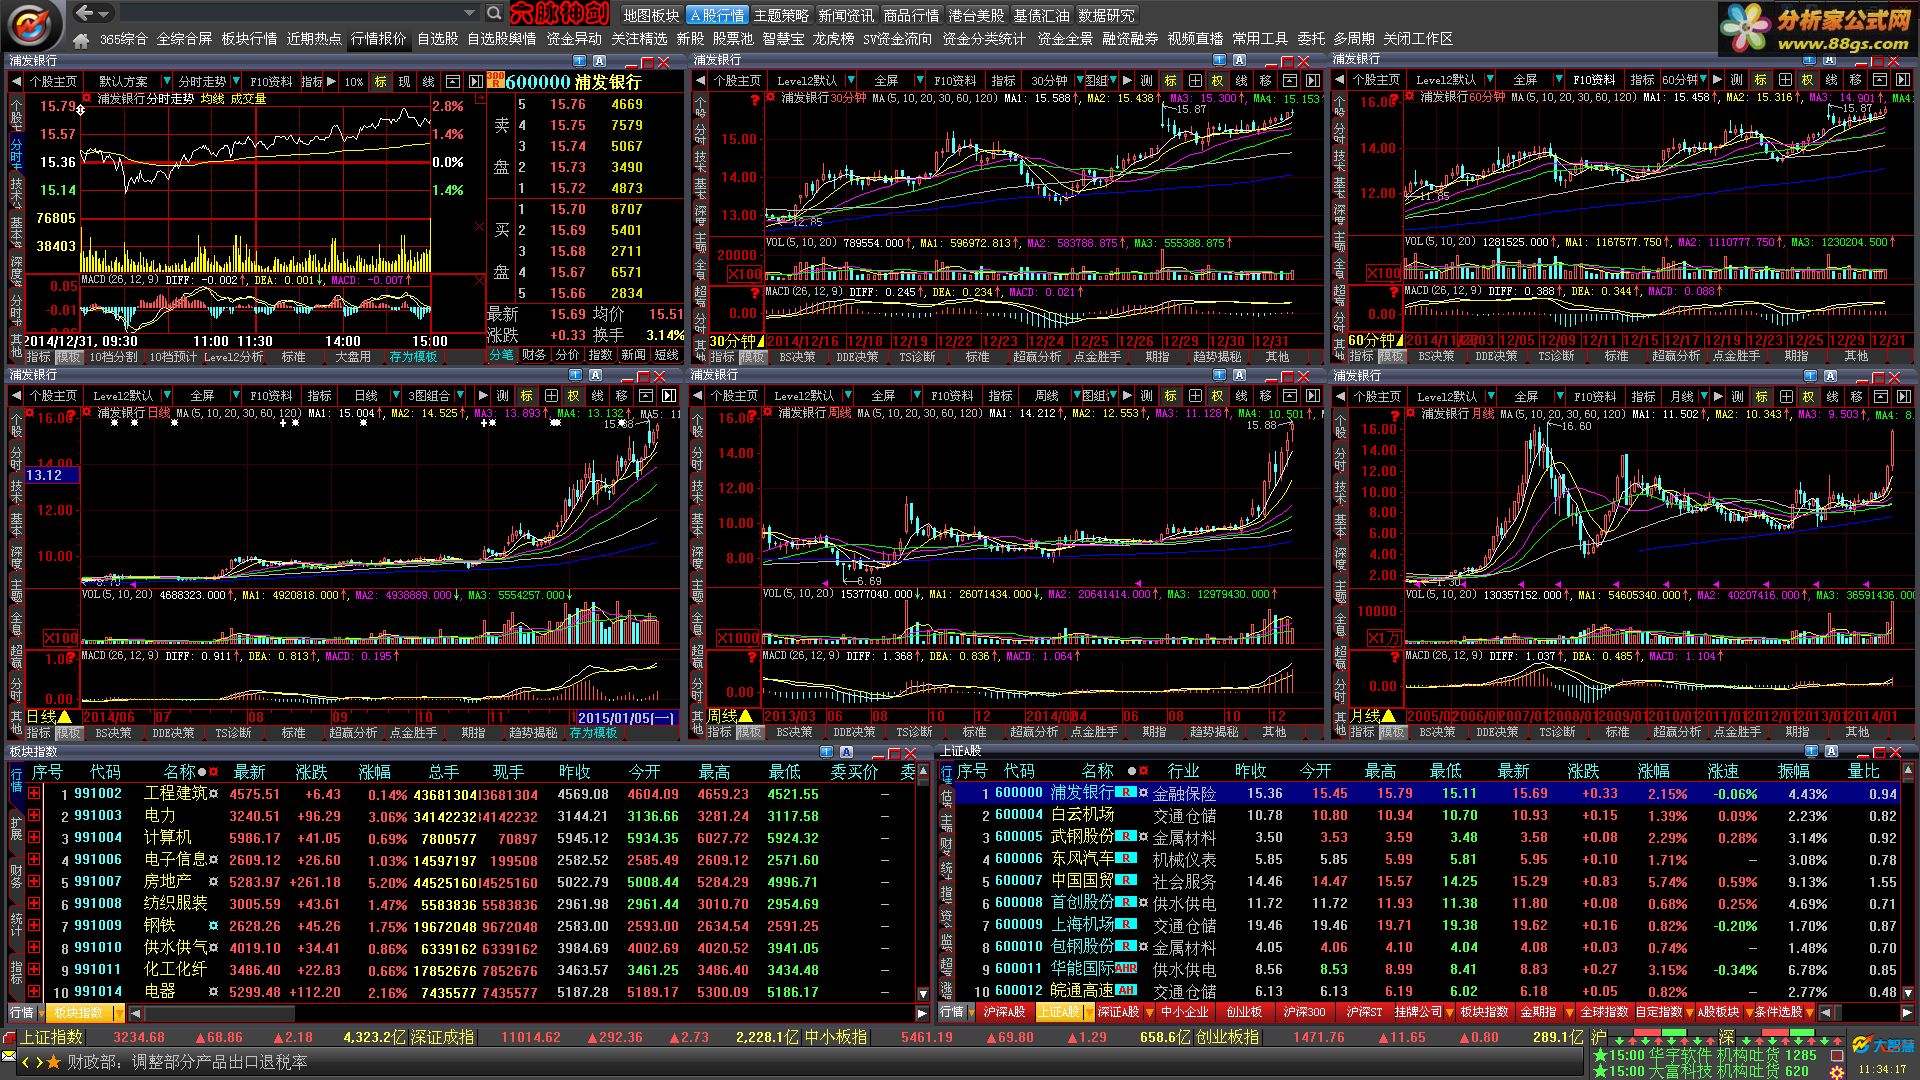
Task: Toggle 权 adjustment in the 30-minute chart
Action: point(1217,81)
